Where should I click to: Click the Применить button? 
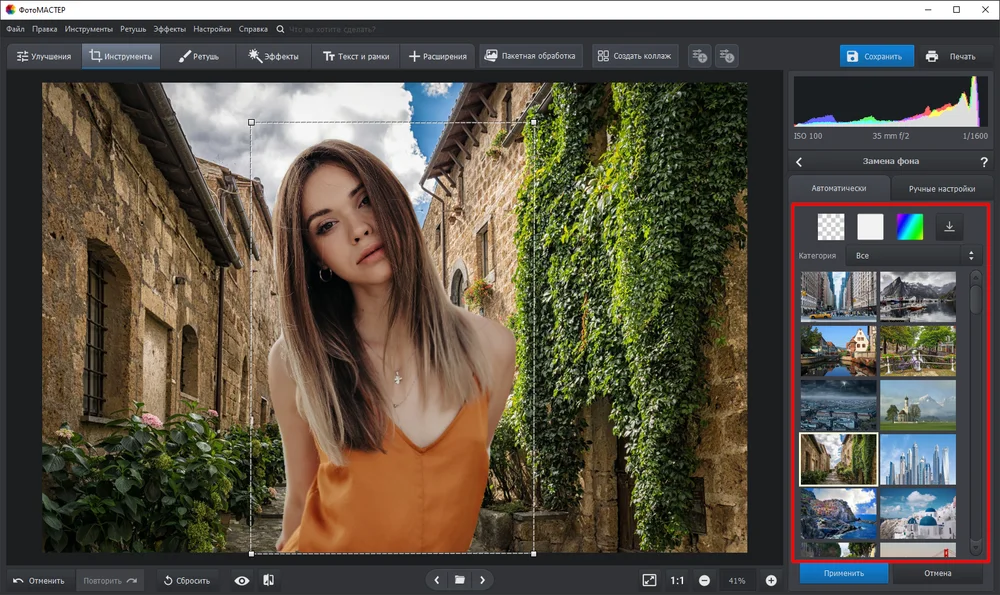pyautogui.click(x=844, y=573)
